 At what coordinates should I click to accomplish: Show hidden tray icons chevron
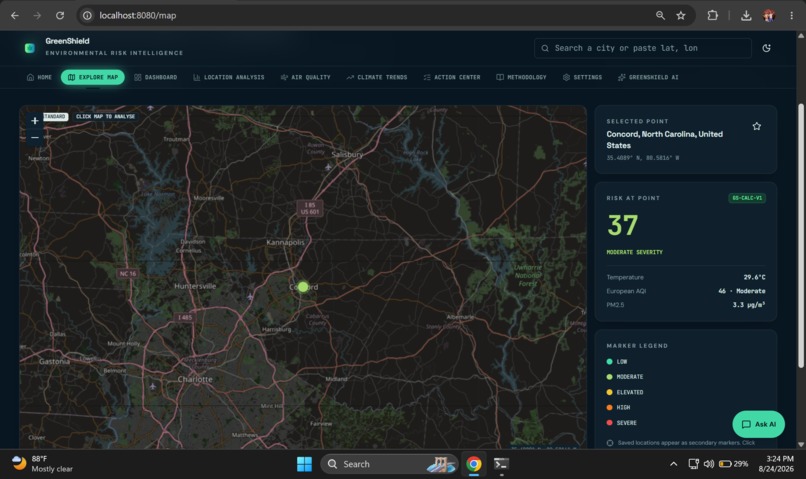tap(673, 464)
